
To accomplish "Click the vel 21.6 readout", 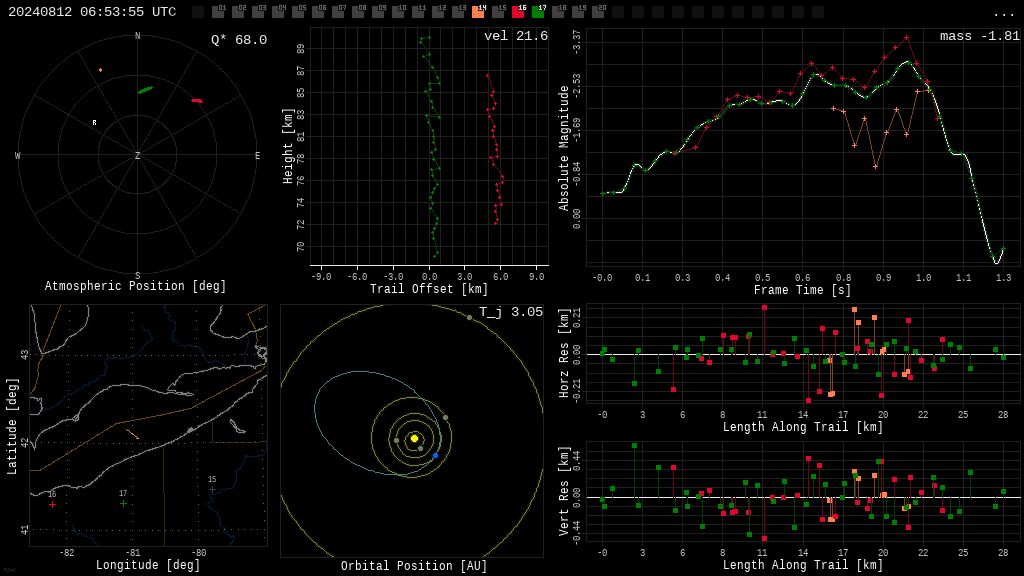I will (x=516, y=36).
